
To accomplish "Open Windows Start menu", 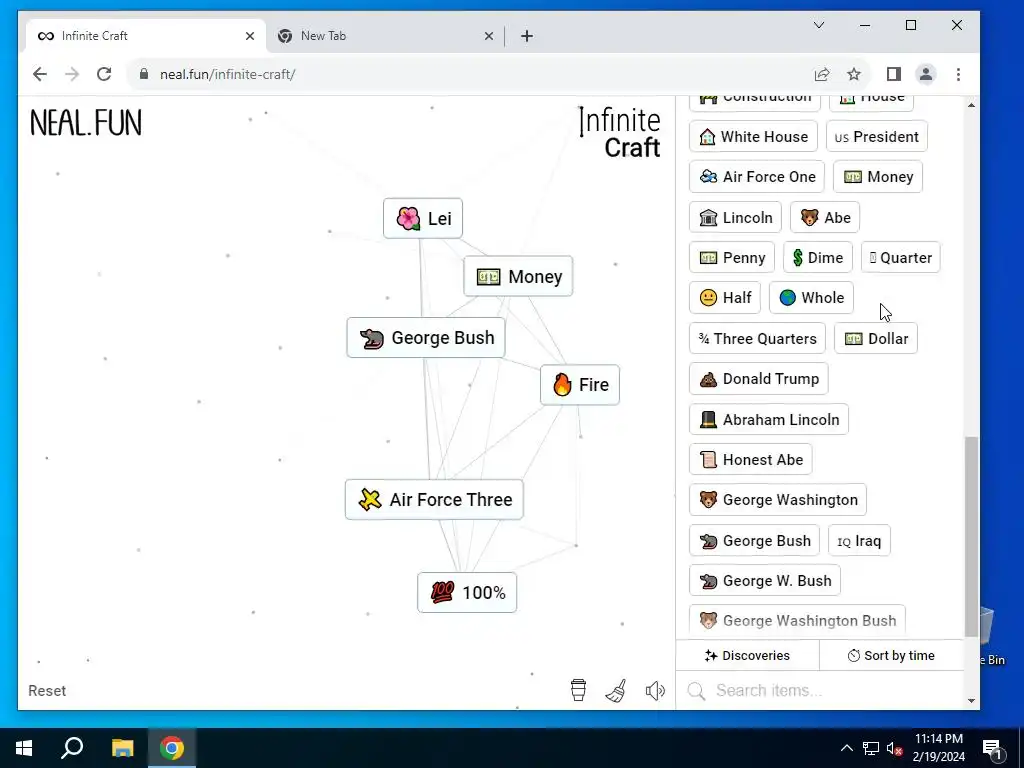I will click(24, 748).
